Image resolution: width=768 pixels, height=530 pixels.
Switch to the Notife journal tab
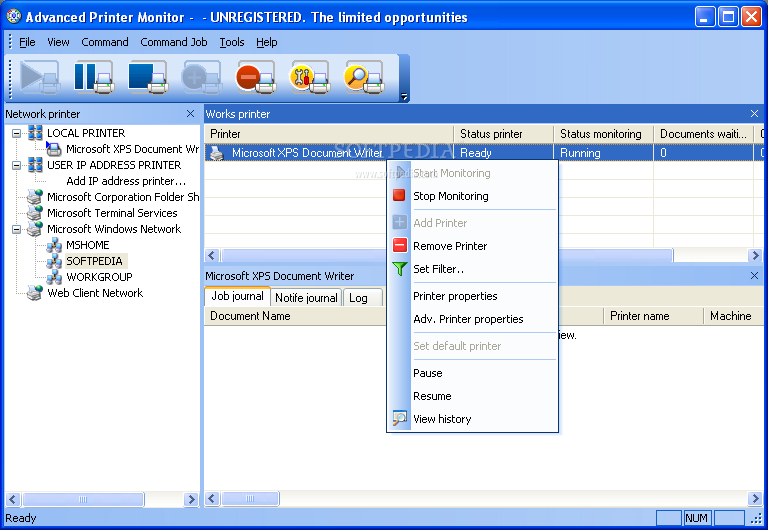[306, 297]
